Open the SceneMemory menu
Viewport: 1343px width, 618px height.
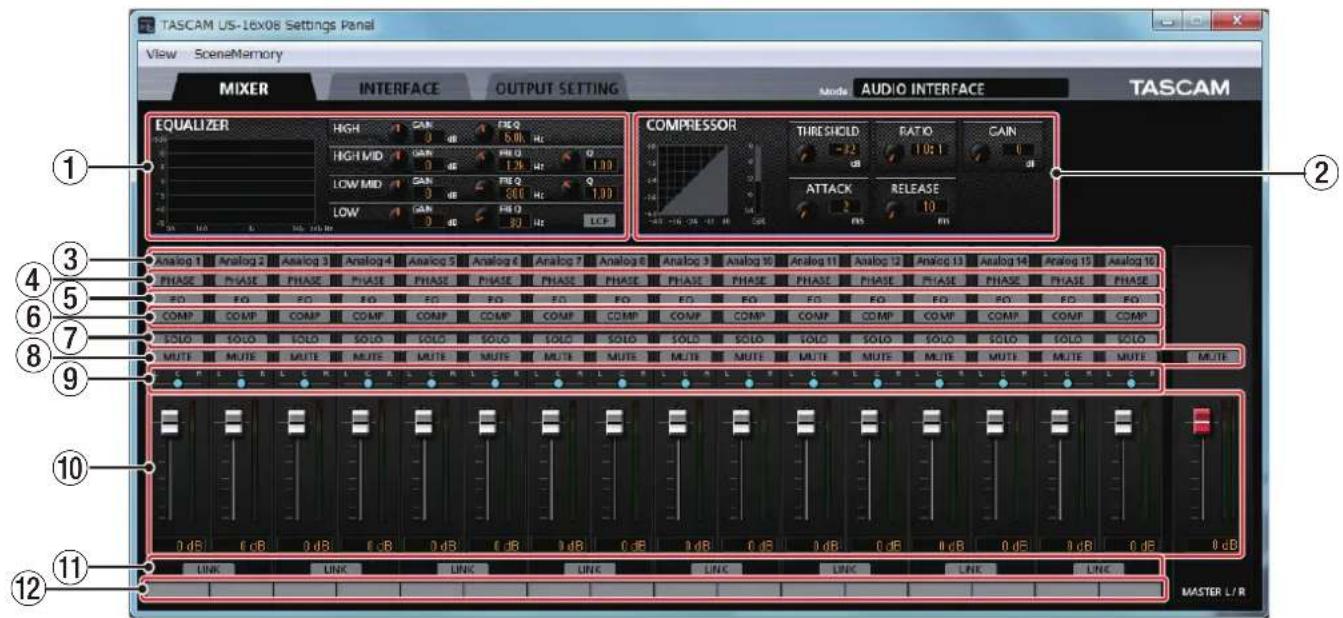pyautogui.click(x=240, y=53)
